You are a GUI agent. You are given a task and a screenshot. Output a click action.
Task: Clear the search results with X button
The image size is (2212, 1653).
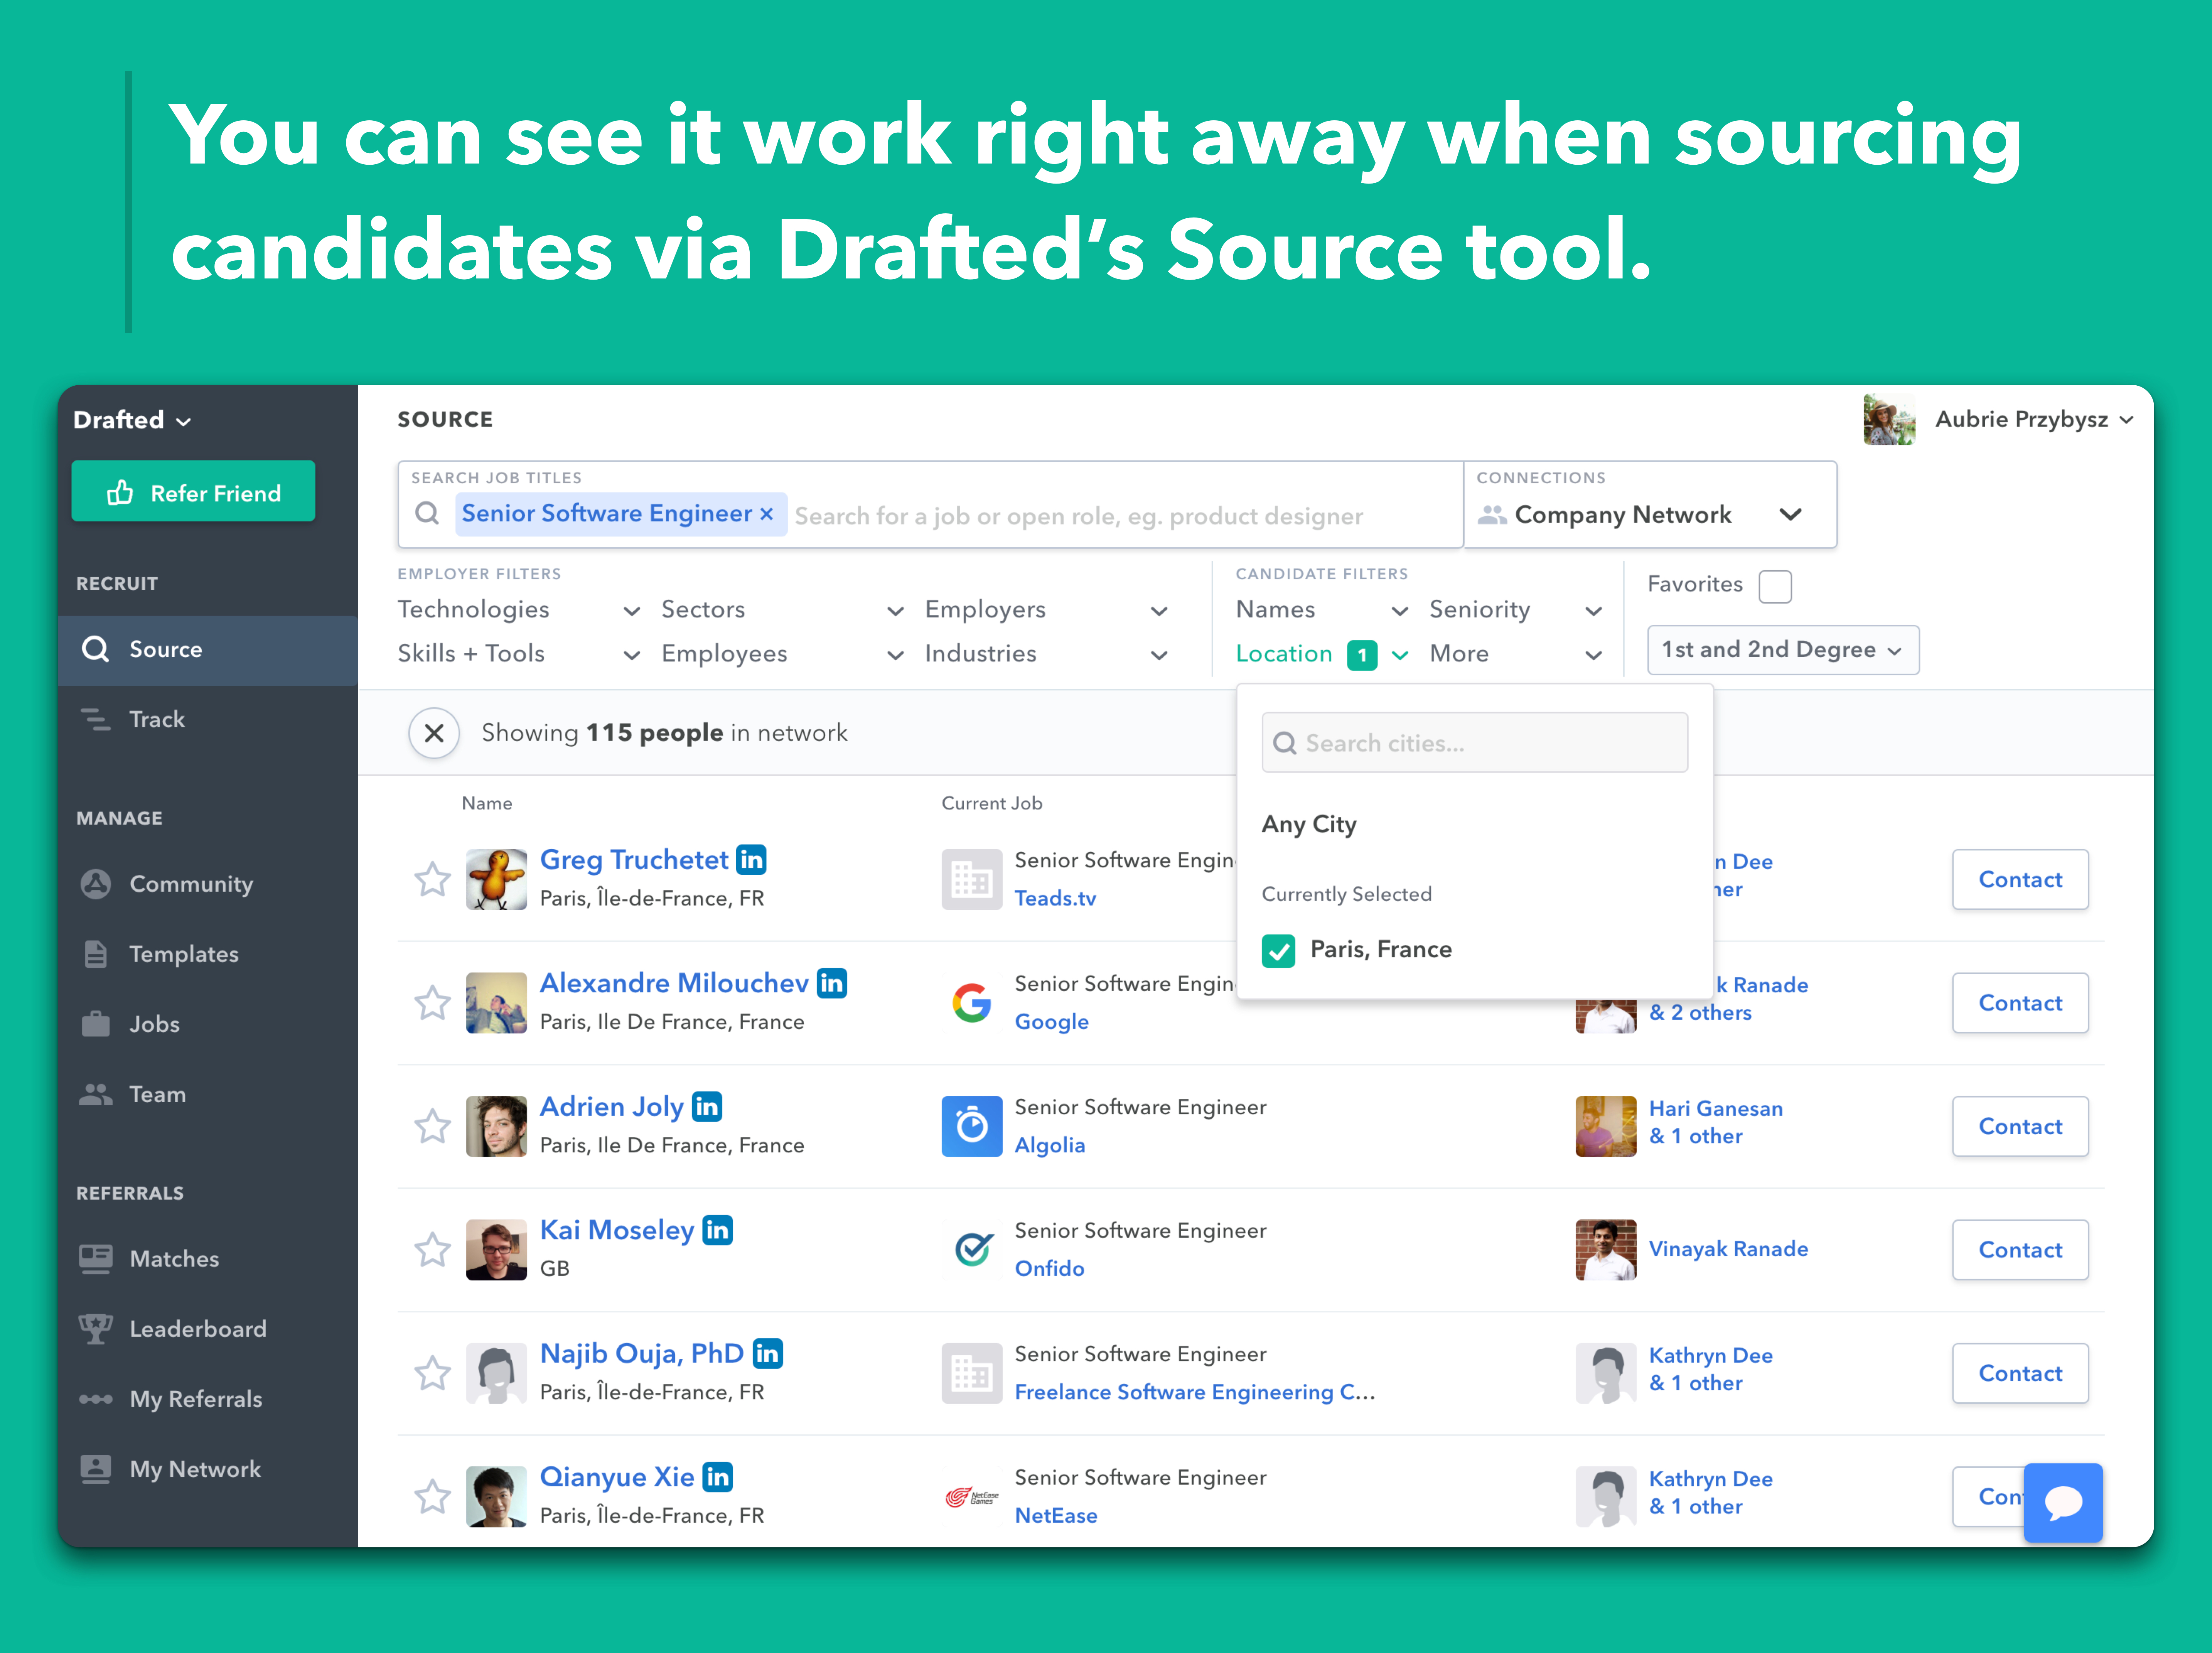(x=434, y=733)
